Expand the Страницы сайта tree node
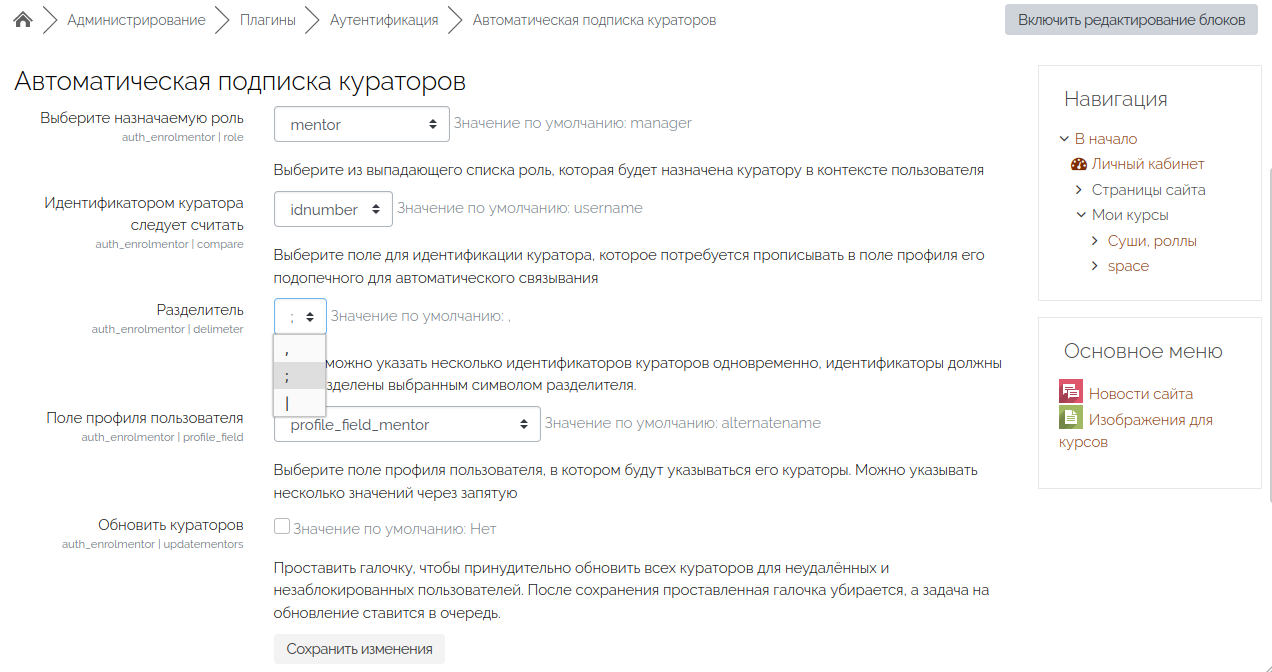The height and width of the screenshot is (672, 1272). coord(1080,190)
